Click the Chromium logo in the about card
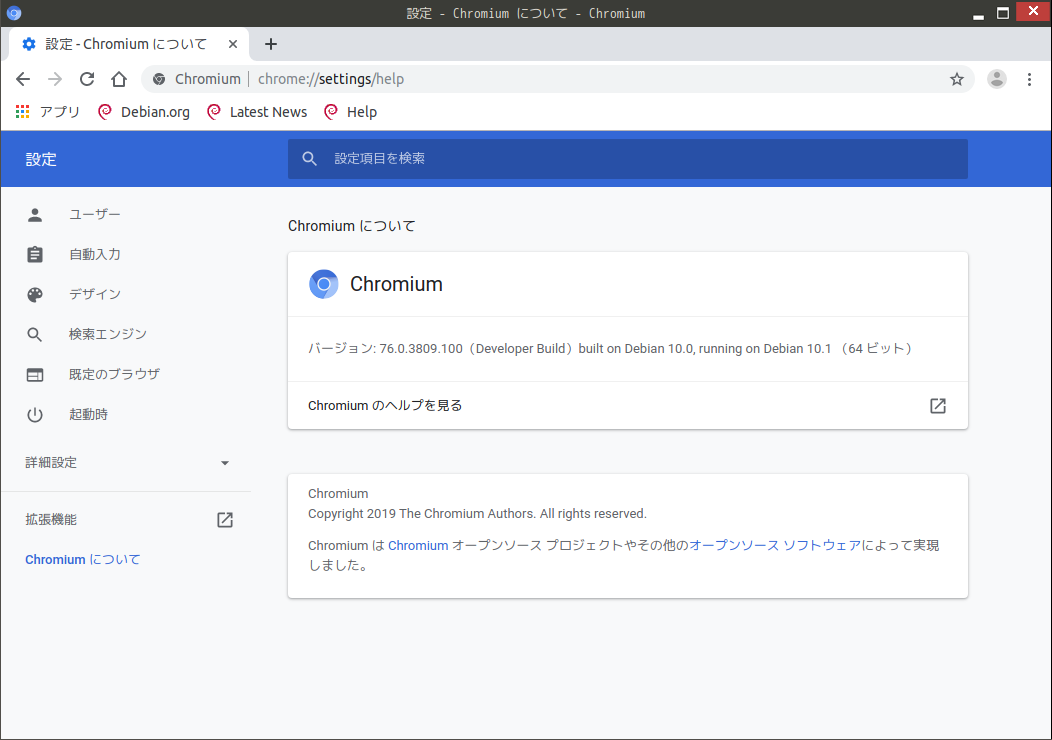The image size is (1052, 740). click(323, 284)
